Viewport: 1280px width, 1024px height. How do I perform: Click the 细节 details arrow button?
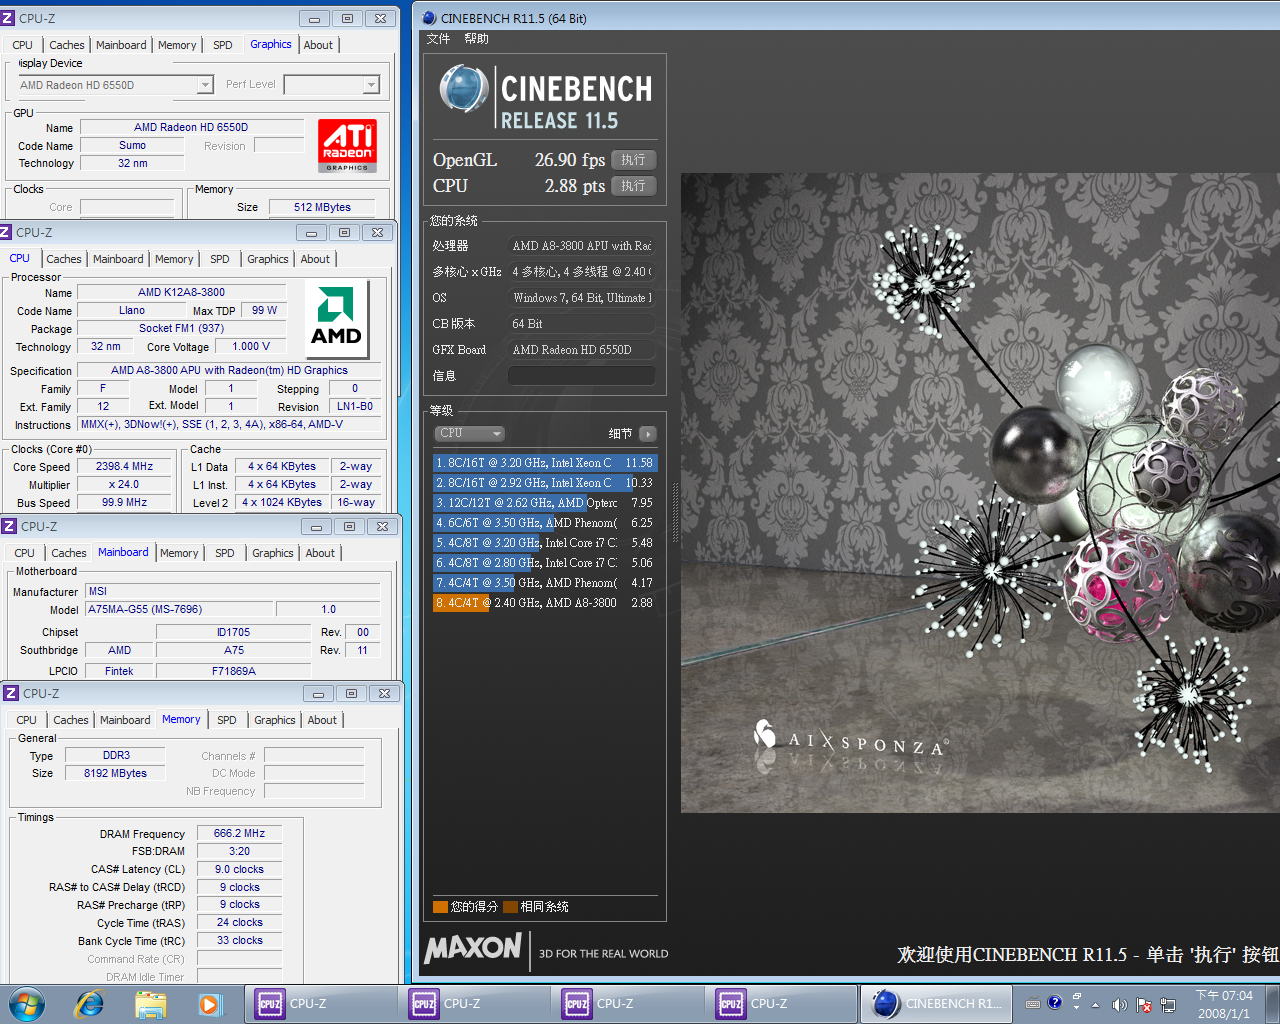pyautogui.click(x=648, y=433)
